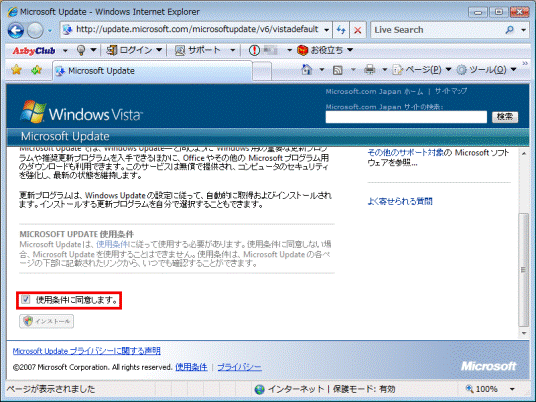Open a new blank tab
The height and width of the screenshot is (402, 536).
262,71
